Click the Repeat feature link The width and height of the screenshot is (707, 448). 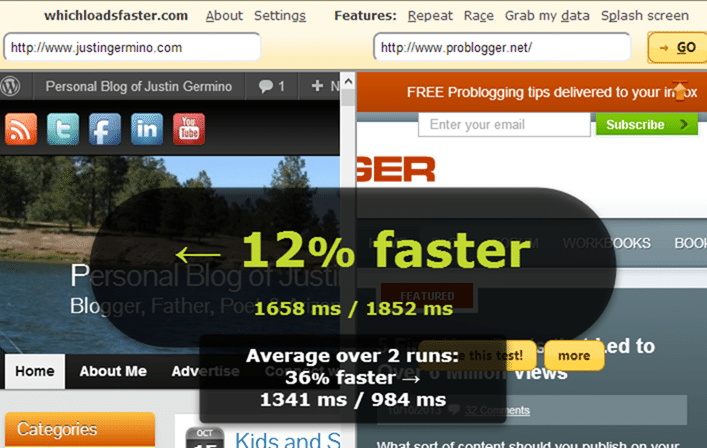pos(430,16)
